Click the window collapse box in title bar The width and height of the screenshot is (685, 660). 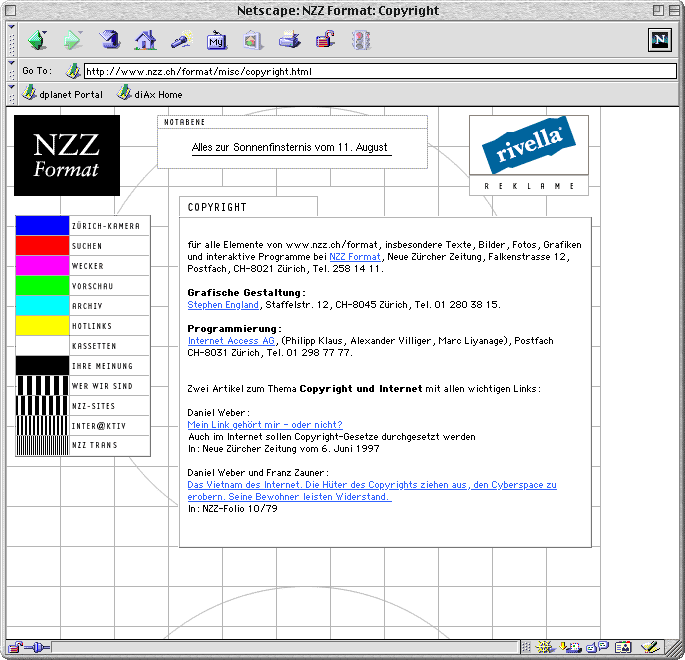[674, 10]
